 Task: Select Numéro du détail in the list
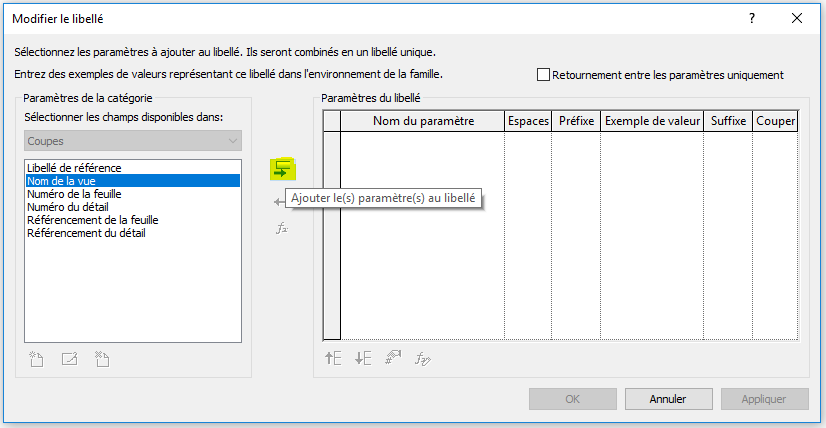68,206
